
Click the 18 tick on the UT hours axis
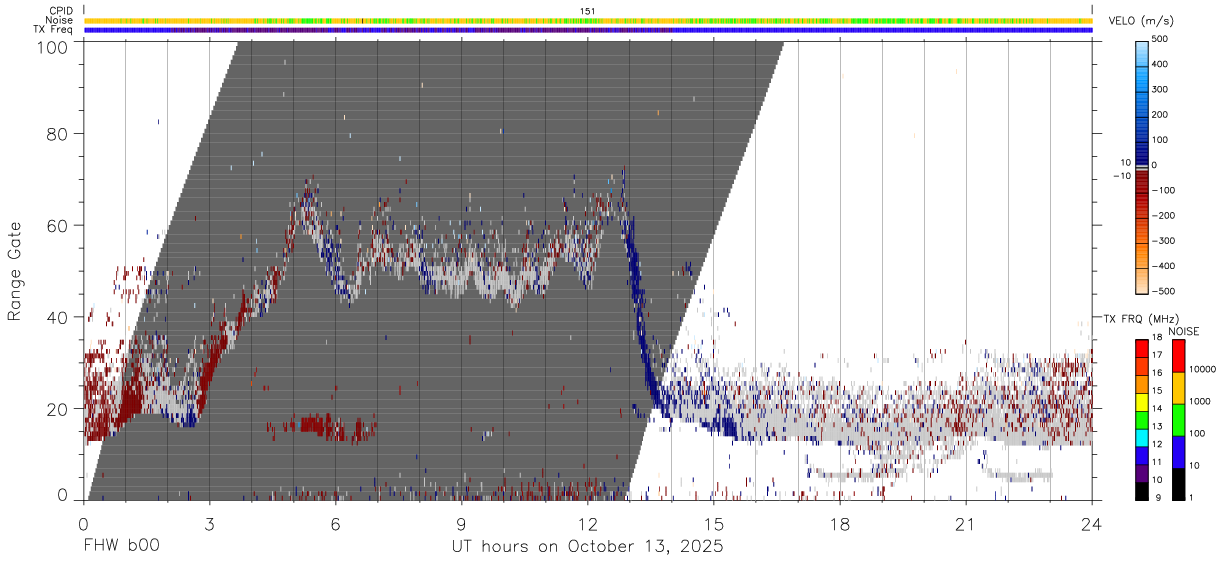click(839, 523)
